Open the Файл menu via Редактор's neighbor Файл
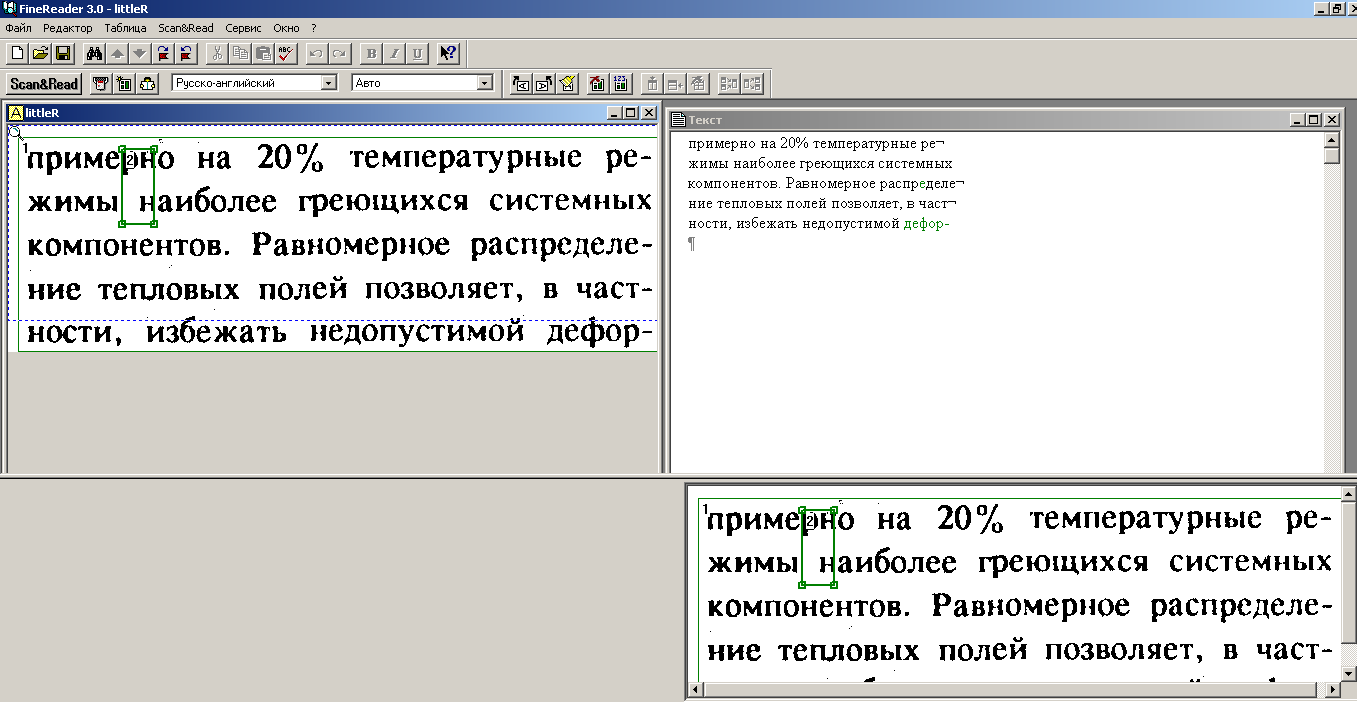The image size is (1357, 702). (18, 28)
